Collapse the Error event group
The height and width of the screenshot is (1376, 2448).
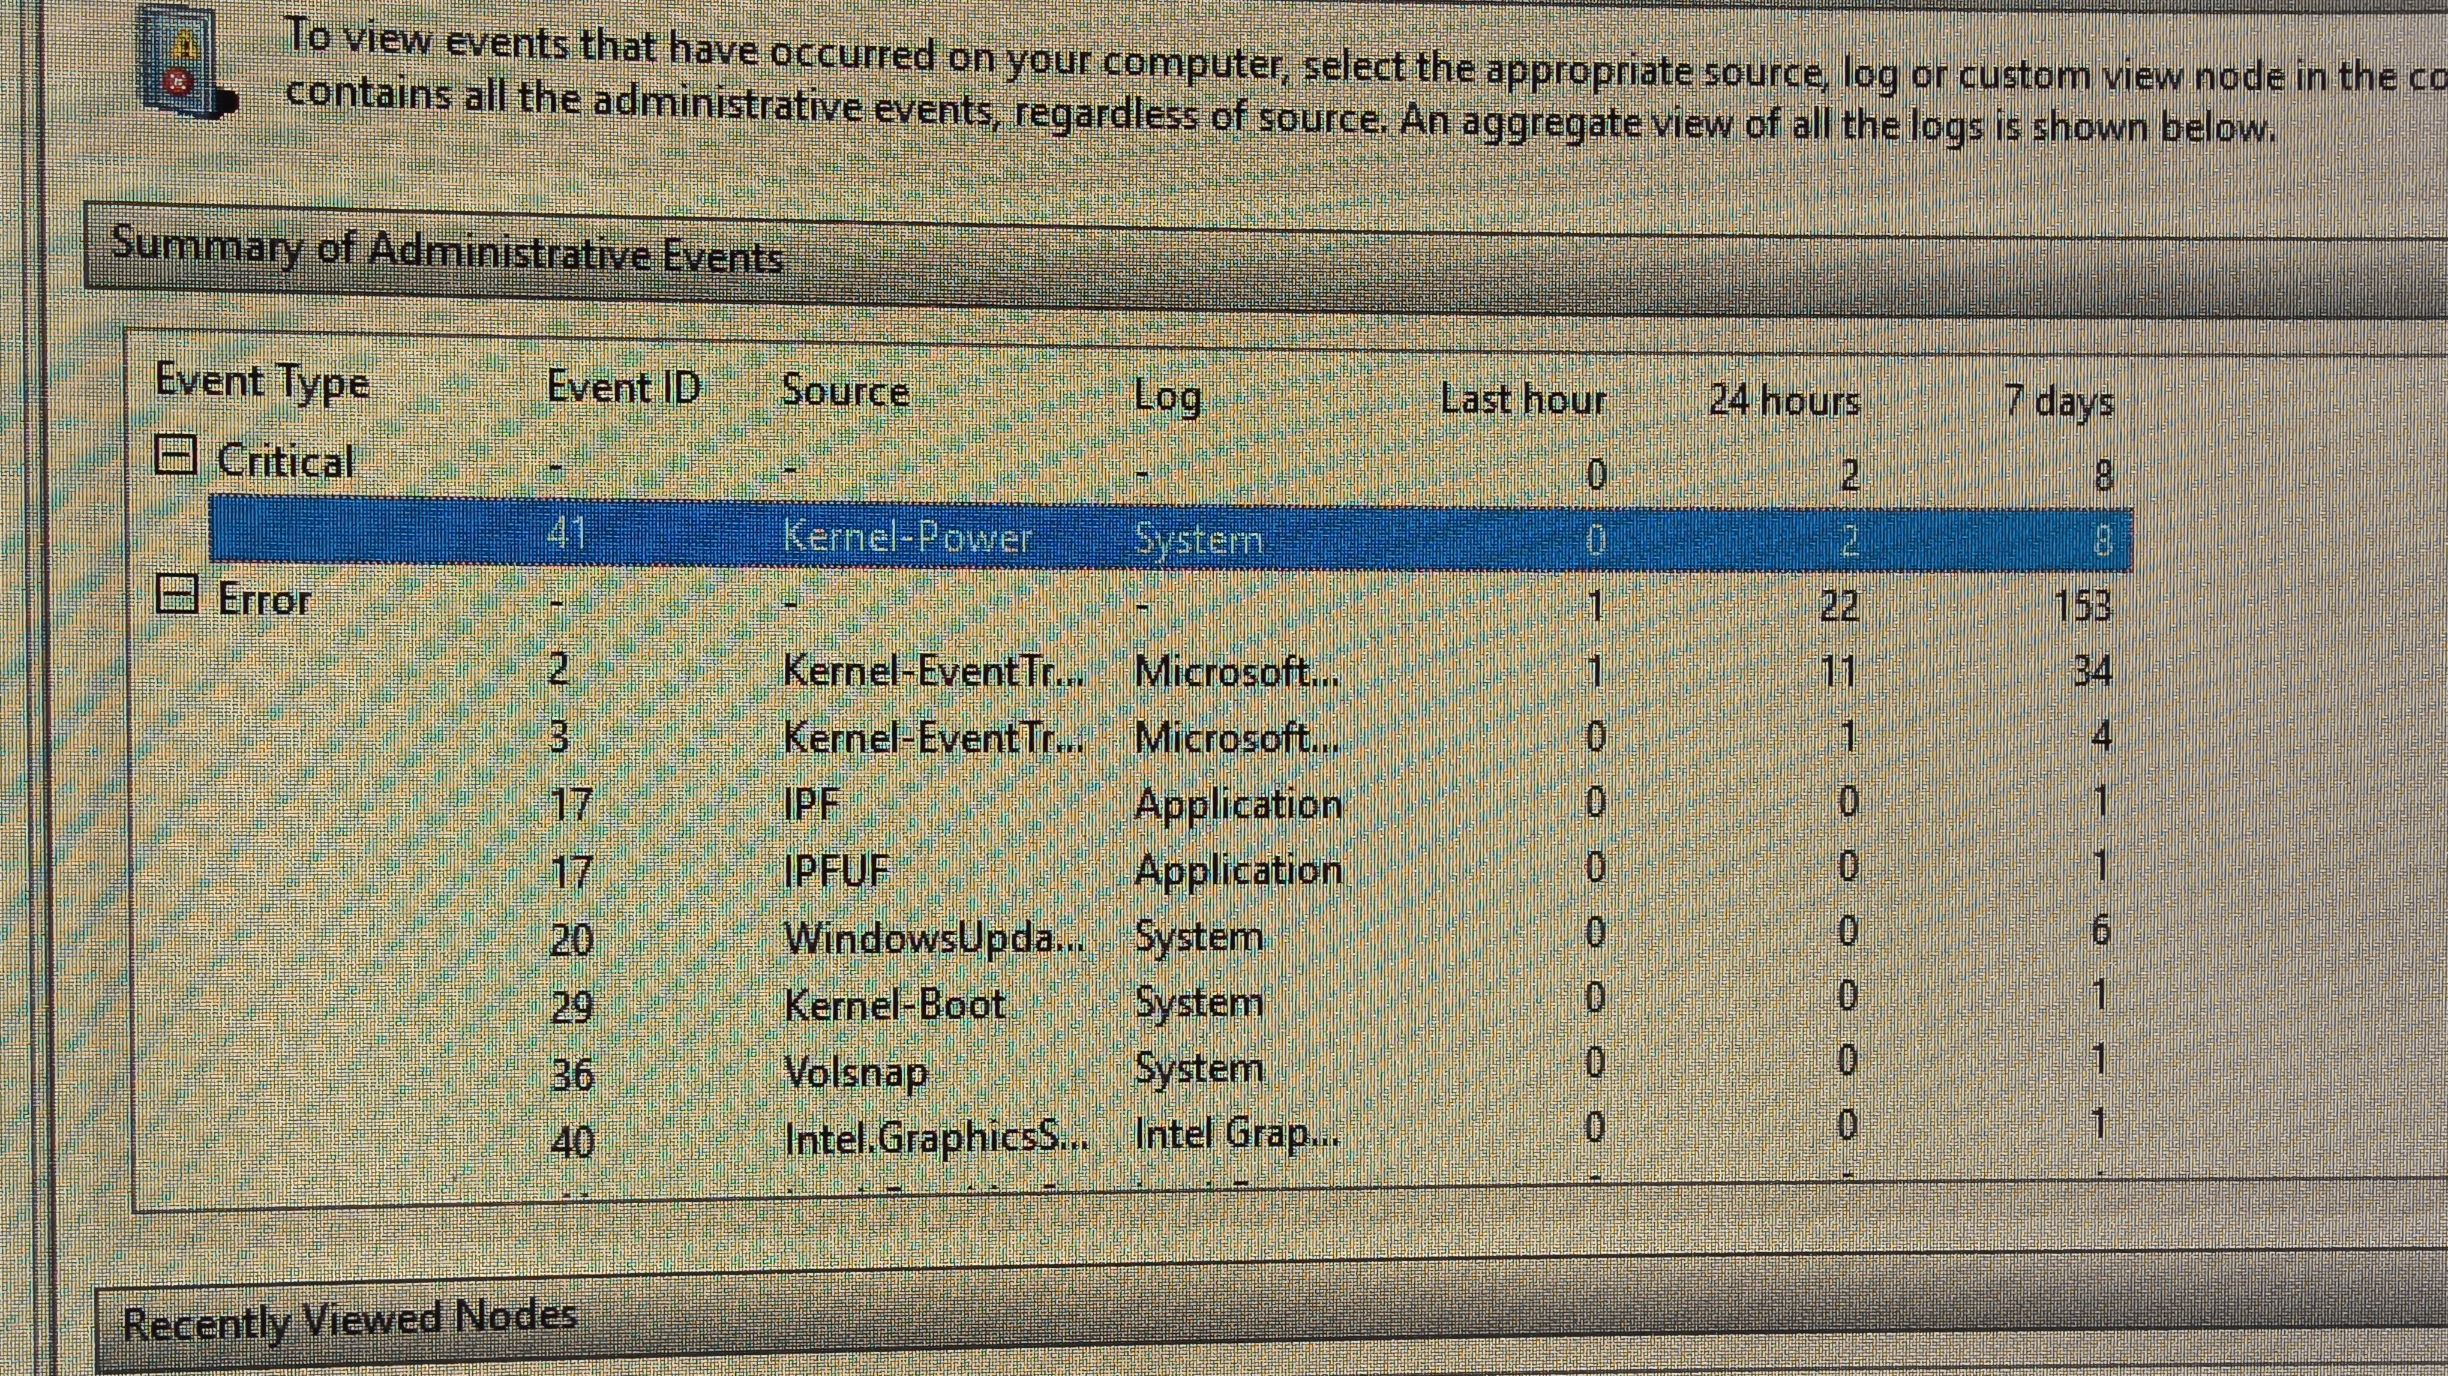pos(178,596)
